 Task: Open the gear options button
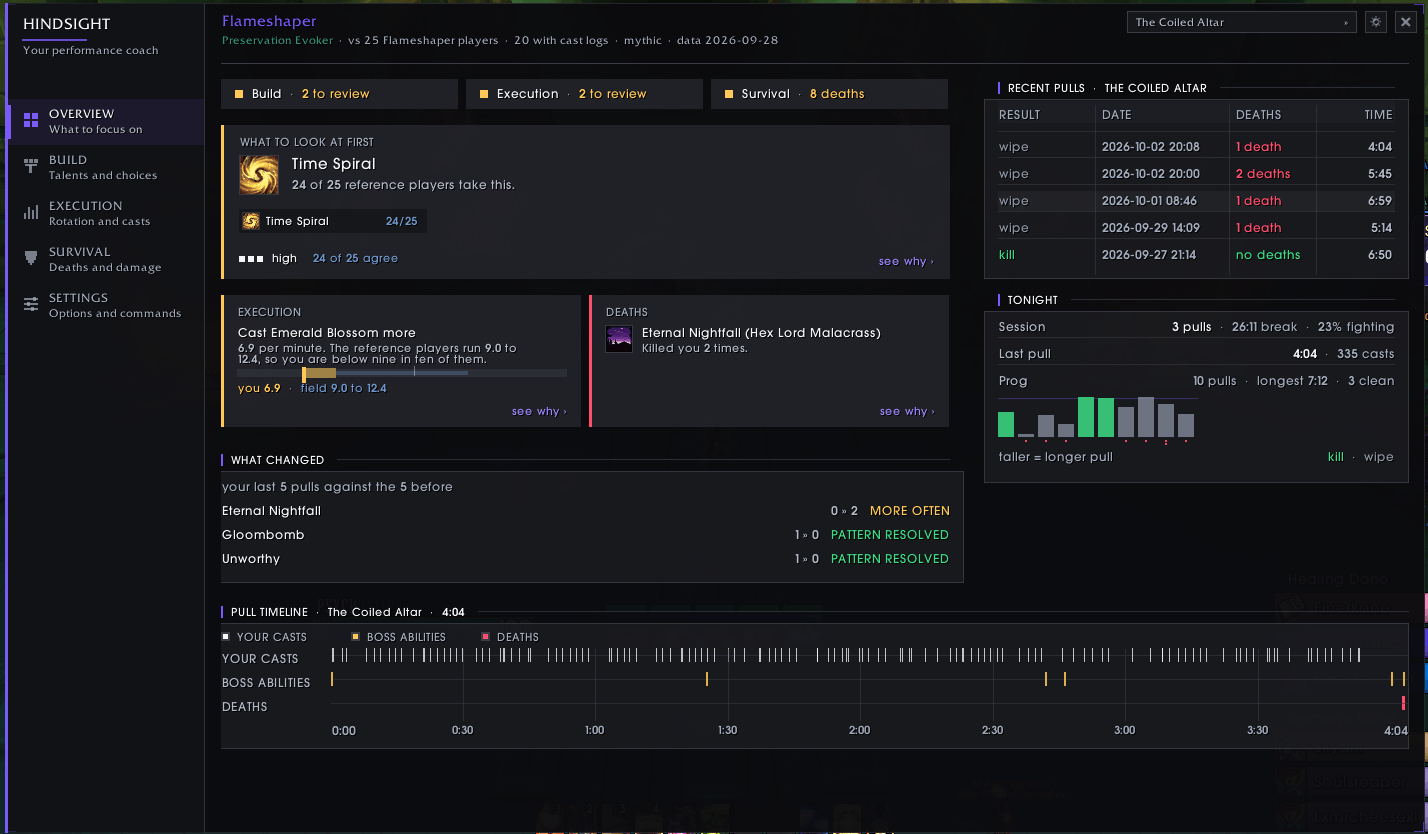pos(1376,22)
